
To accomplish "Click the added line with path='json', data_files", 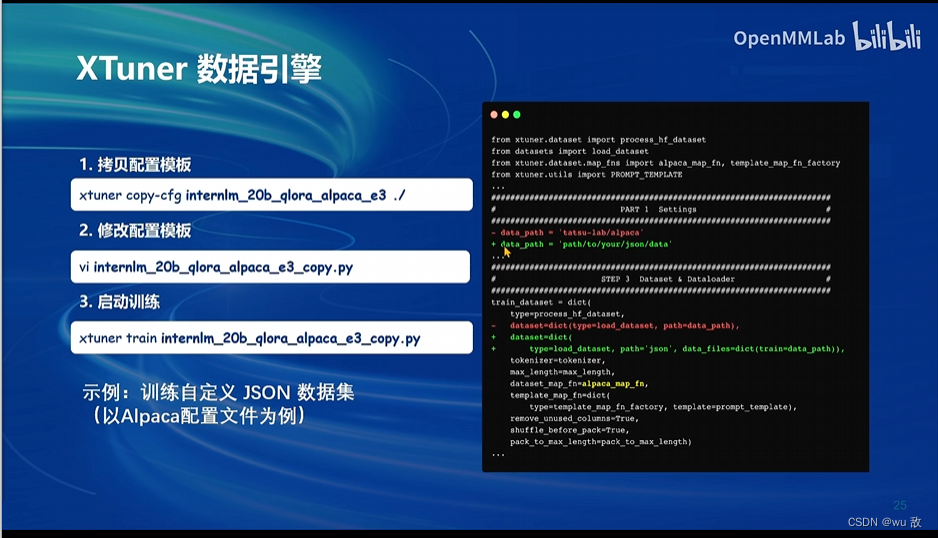I will click(668, 349).
